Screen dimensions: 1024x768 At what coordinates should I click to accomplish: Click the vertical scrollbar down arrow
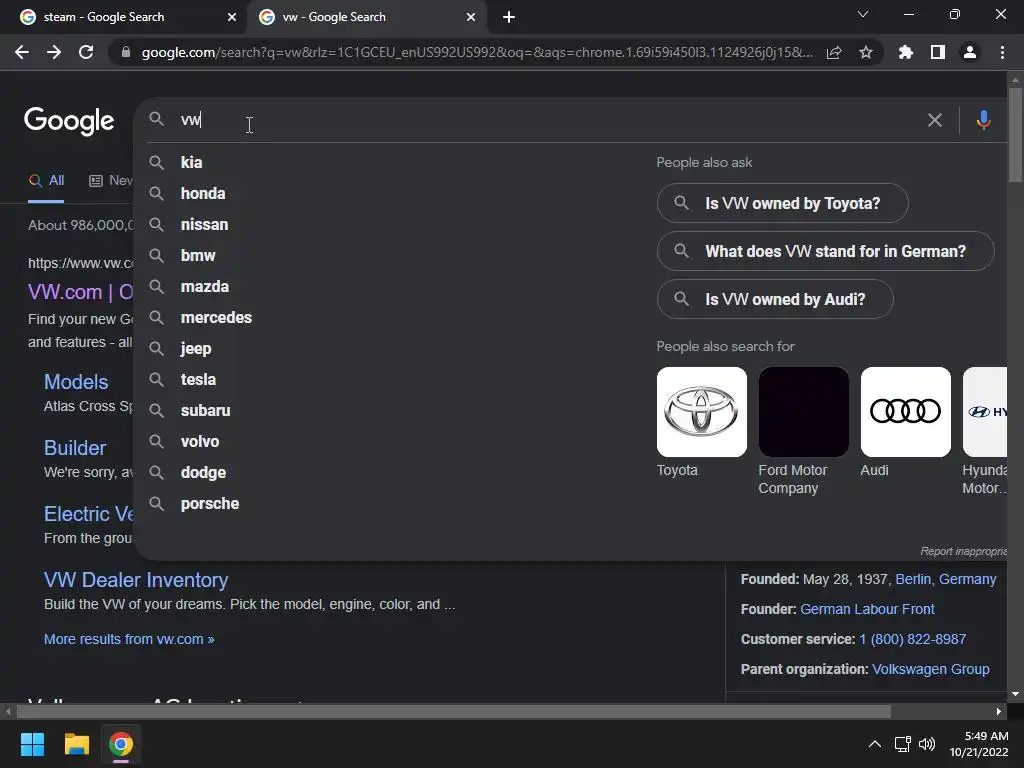pyautogui.click(x=1014, y=694)
